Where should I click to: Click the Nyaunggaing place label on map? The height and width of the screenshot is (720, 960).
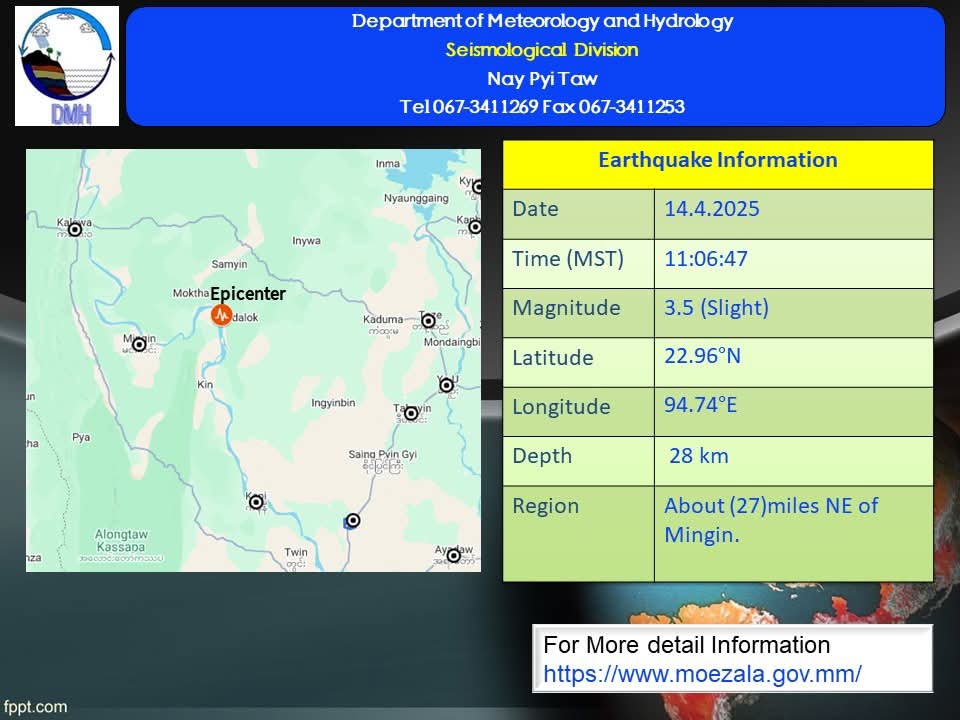[x=416, y=198]
